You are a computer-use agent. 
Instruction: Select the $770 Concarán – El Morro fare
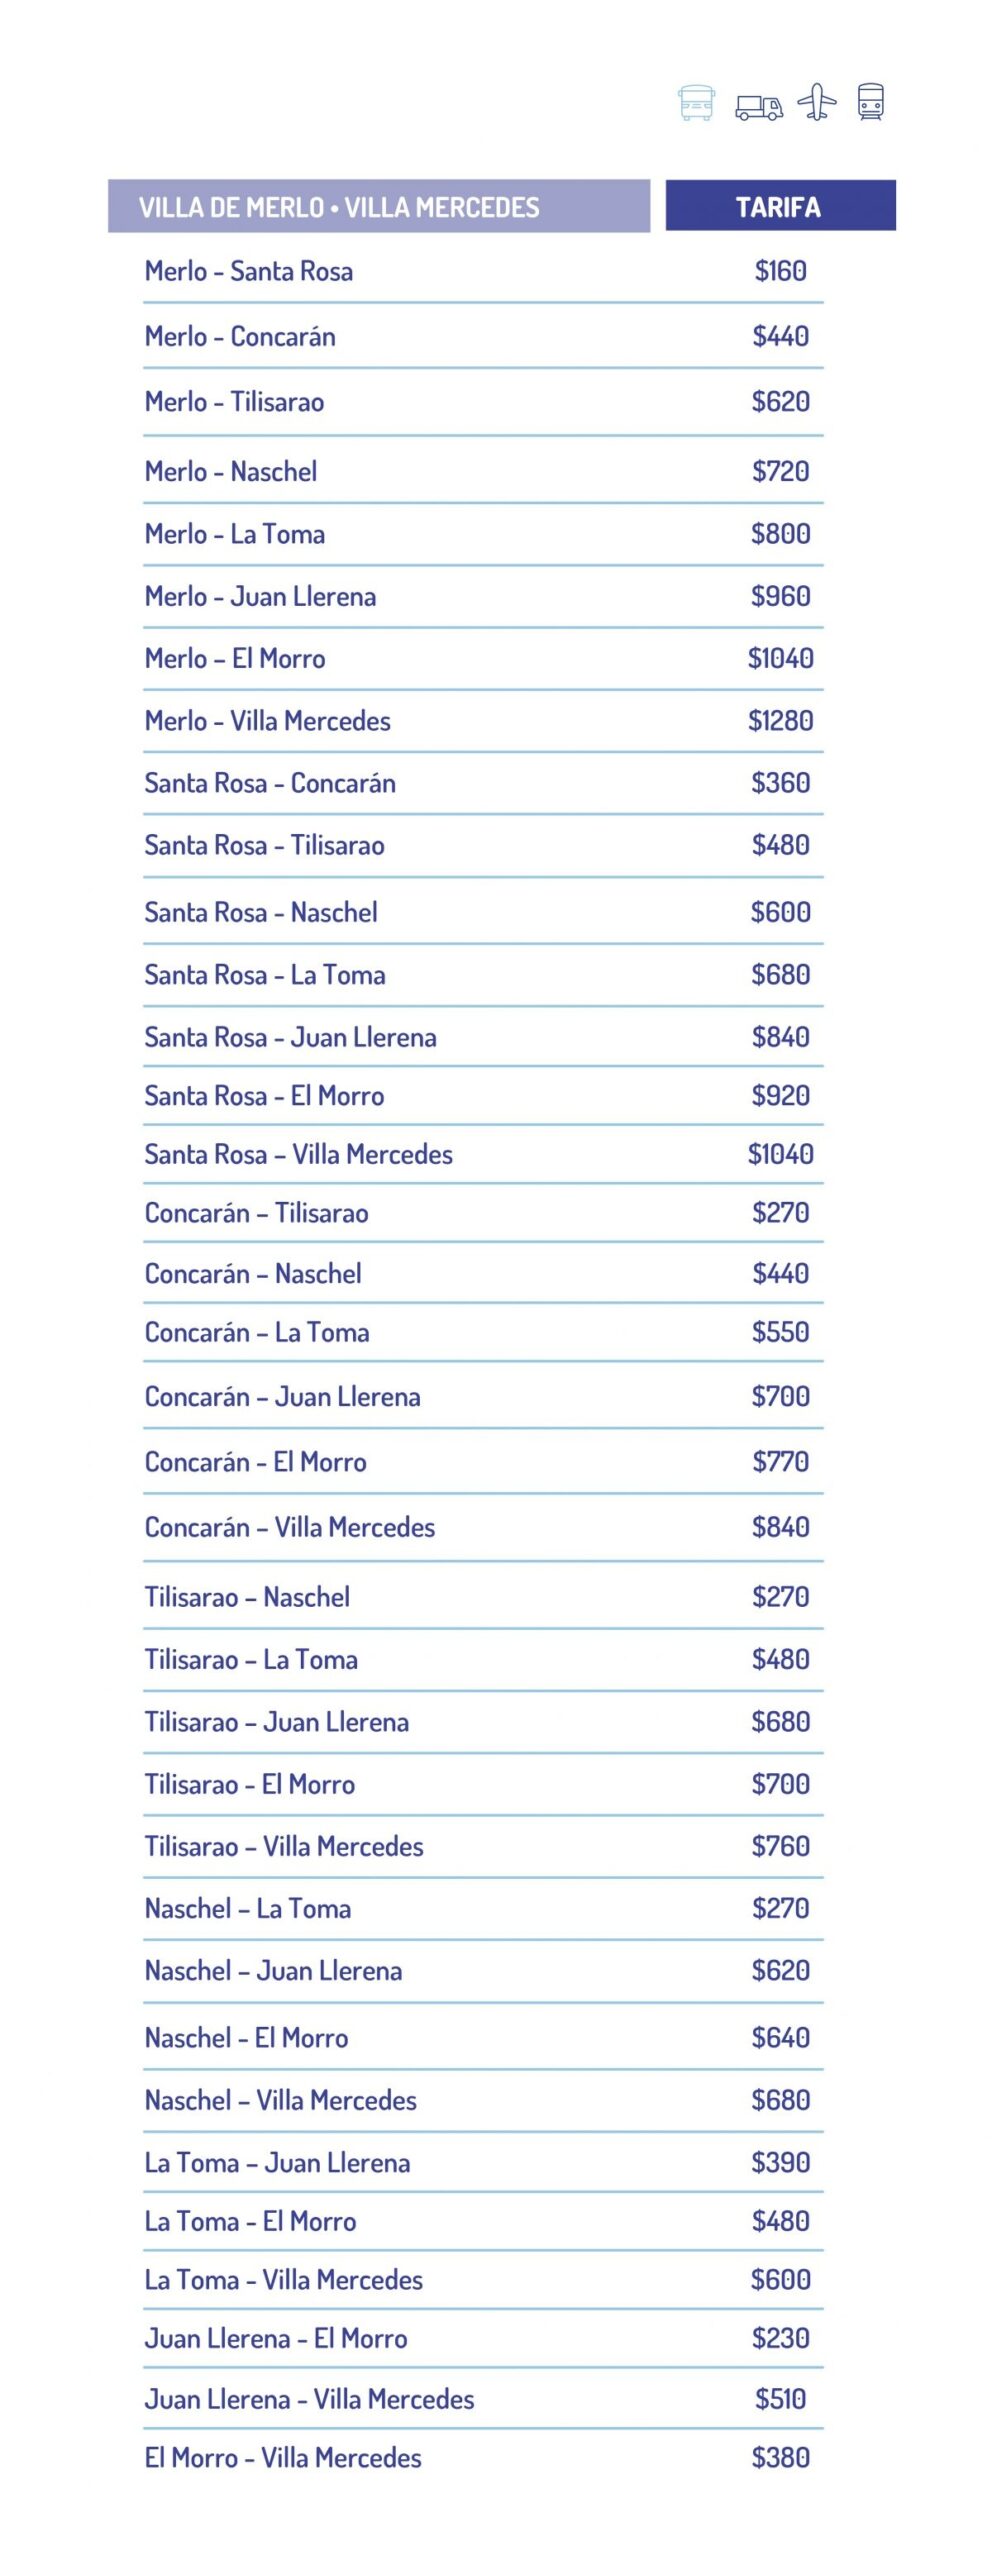[x=781, y=1462]
